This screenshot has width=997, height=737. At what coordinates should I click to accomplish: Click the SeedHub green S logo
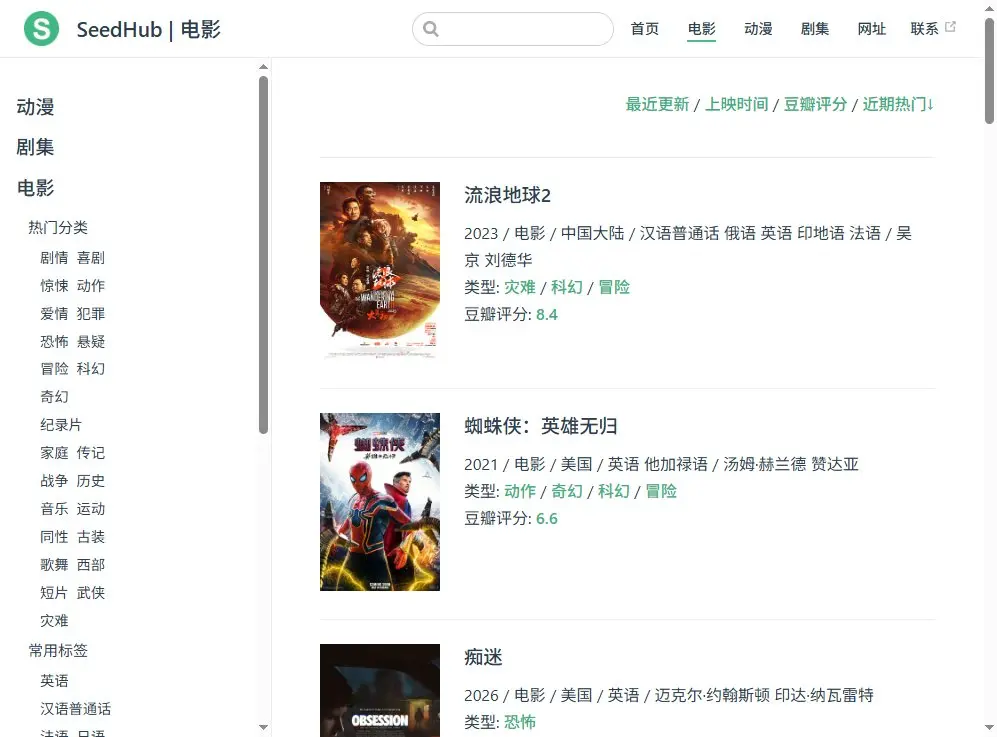41,29
